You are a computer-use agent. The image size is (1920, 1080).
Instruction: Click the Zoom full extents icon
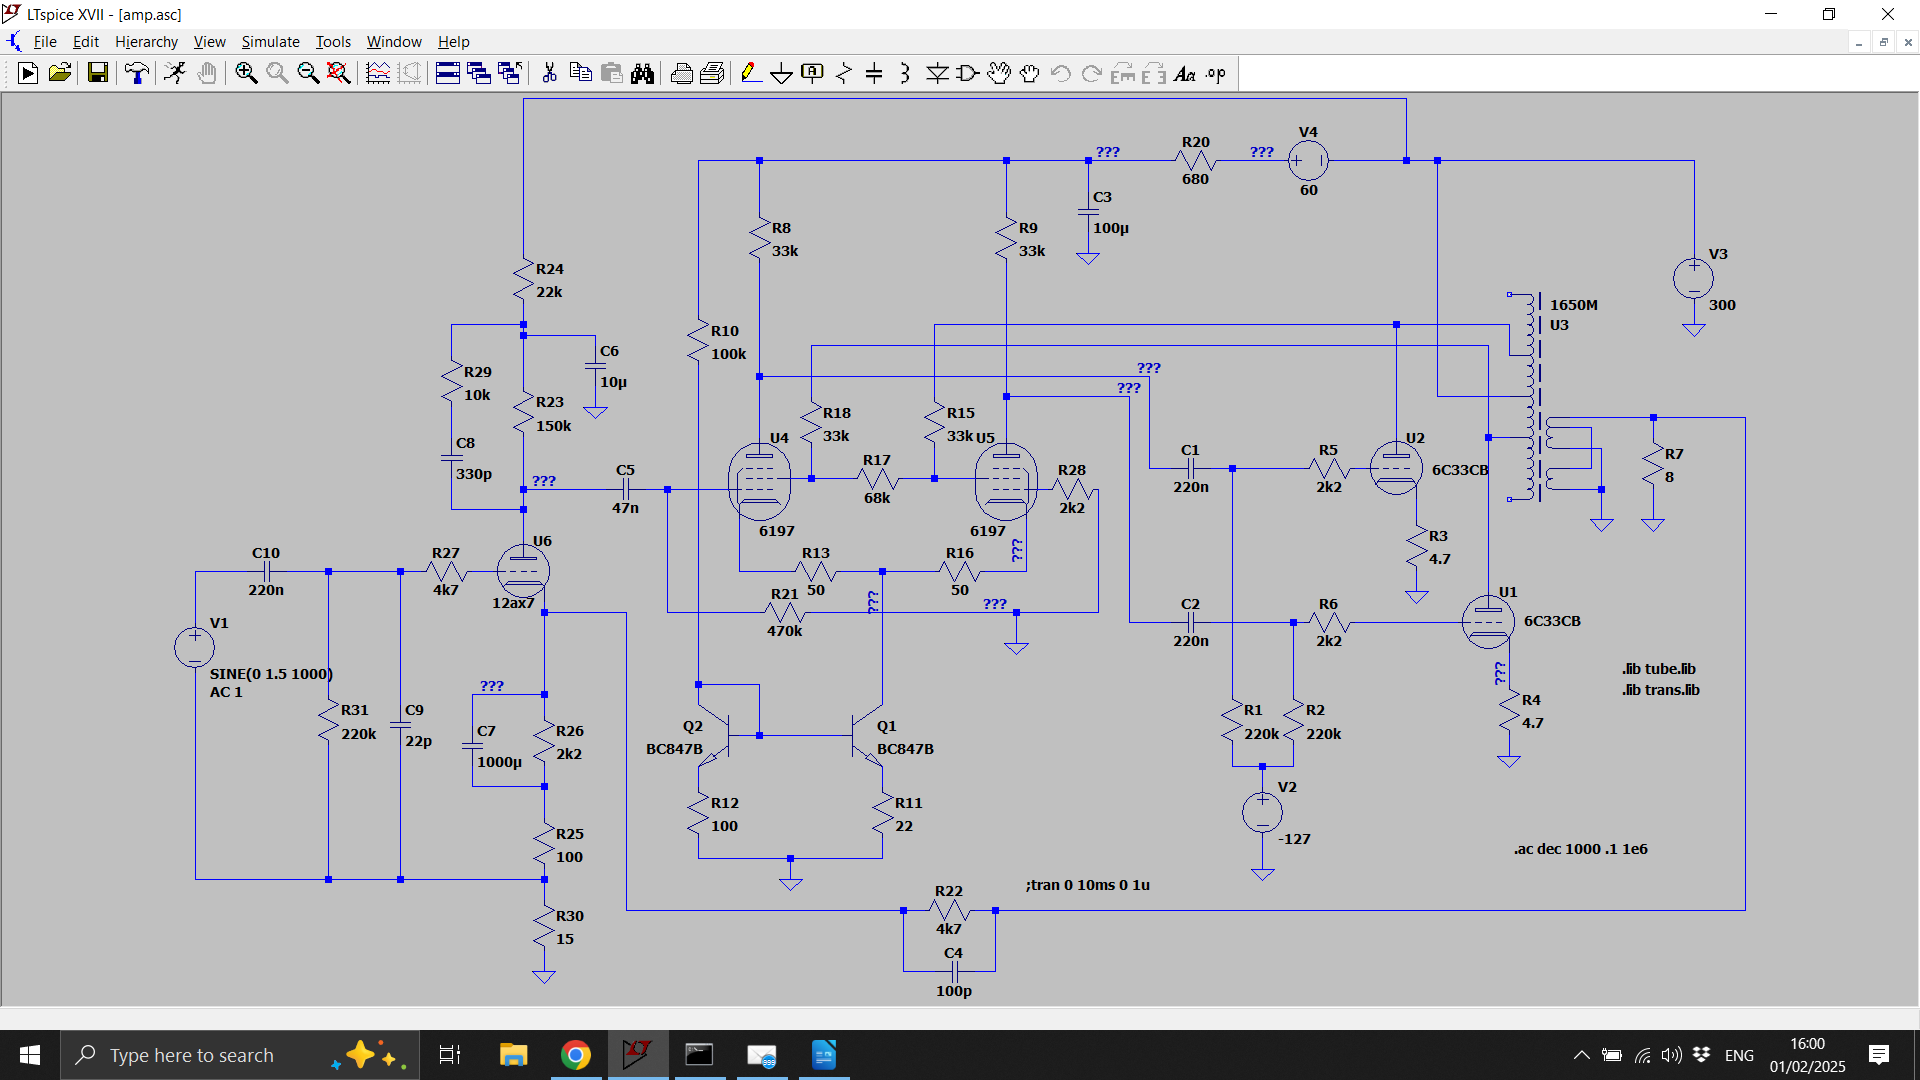click(339, 73)
